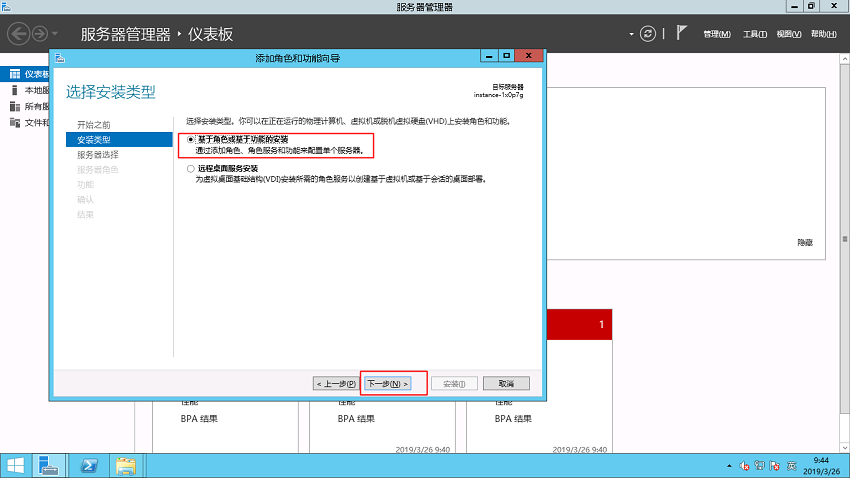Minimize the Add Roles wizard window
850x478 pixels.
click(x=489, y=56)
